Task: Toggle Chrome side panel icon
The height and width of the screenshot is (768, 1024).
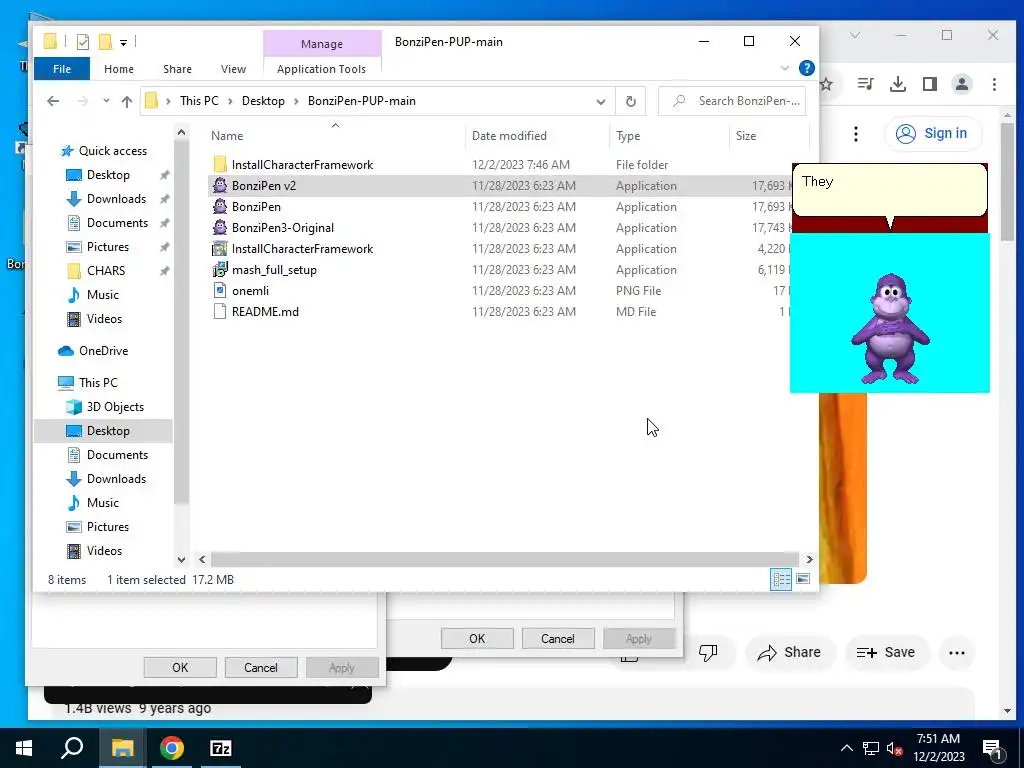Action: click(x=930, y=84)
